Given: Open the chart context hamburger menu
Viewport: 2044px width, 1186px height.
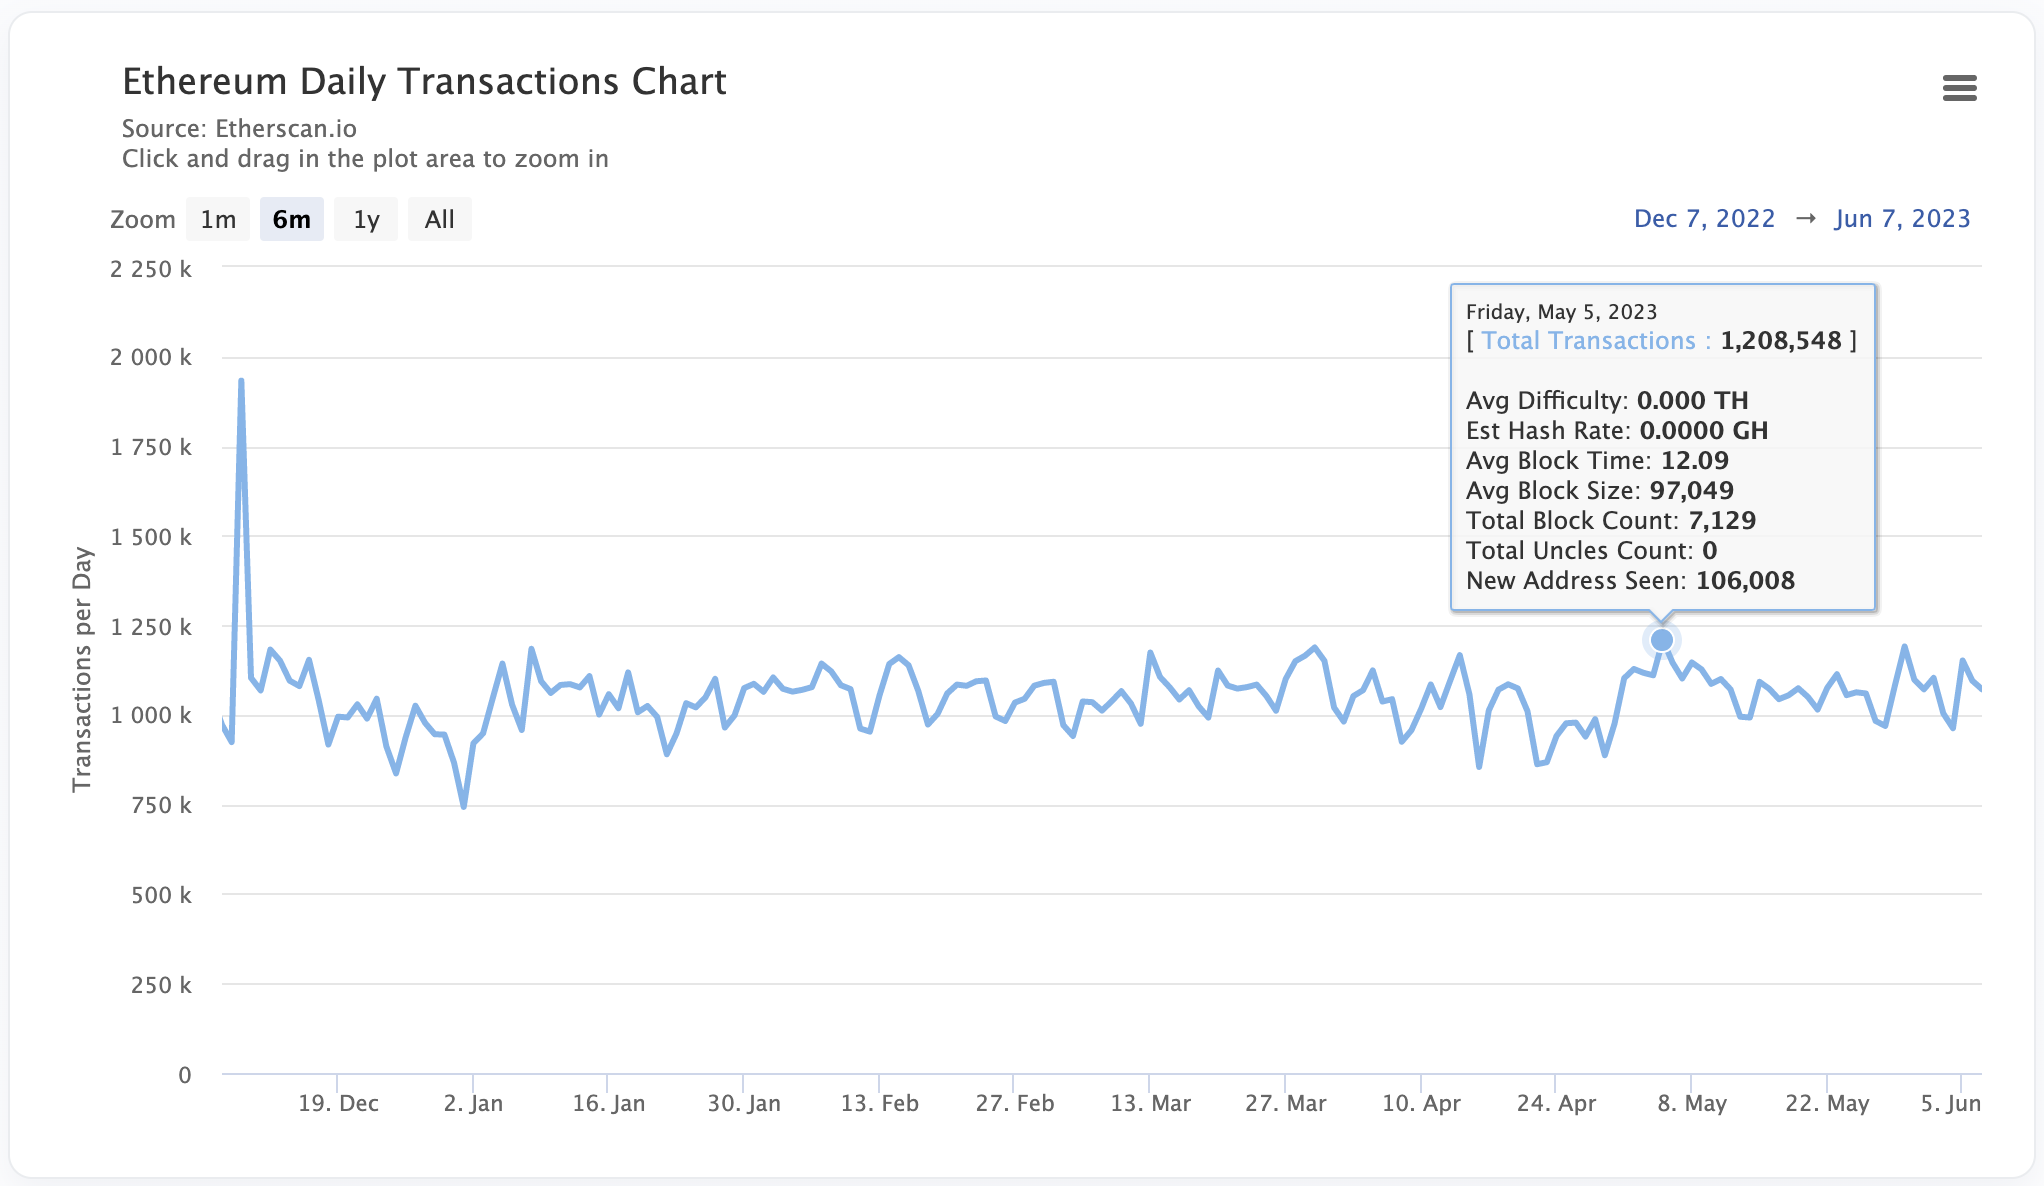Looking at the screenshot, I should pos(1959,88).
